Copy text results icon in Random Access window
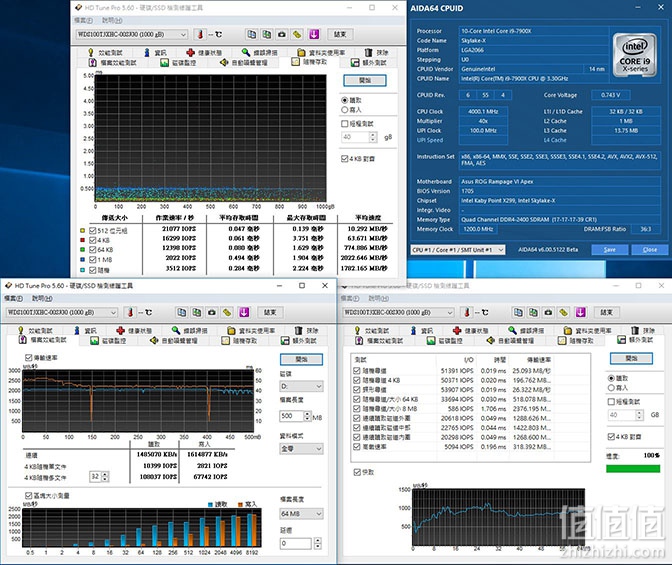Viewport: 672px width, 565px height. click(252, 34)
